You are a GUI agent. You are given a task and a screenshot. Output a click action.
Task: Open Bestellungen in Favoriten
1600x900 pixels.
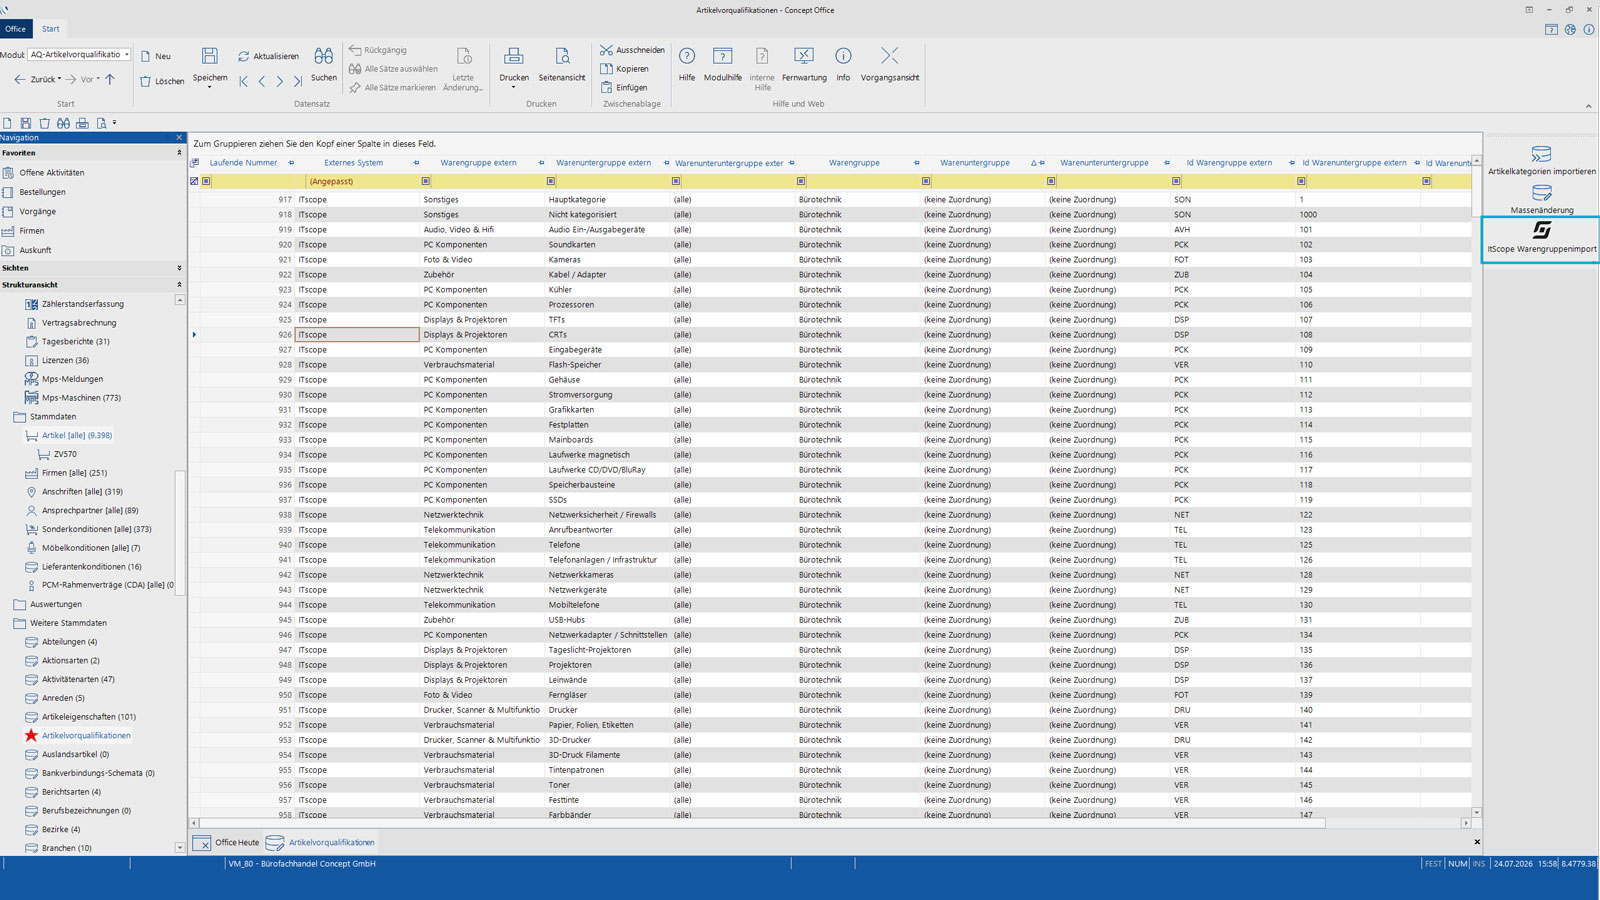click(x=42, y=192)
